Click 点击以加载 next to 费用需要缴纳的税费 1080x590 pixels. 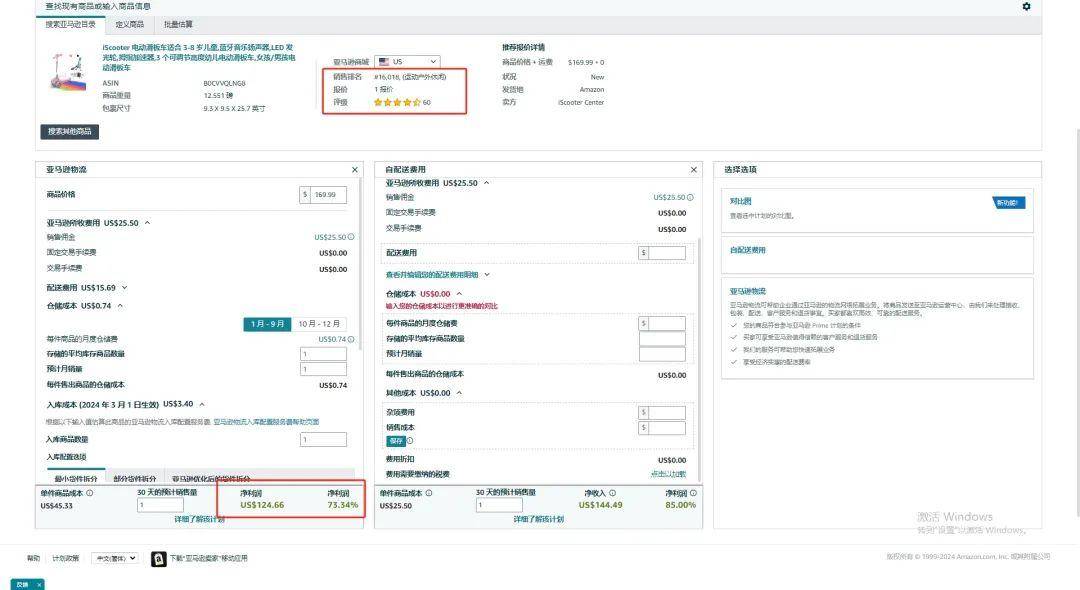click(668, 474)
